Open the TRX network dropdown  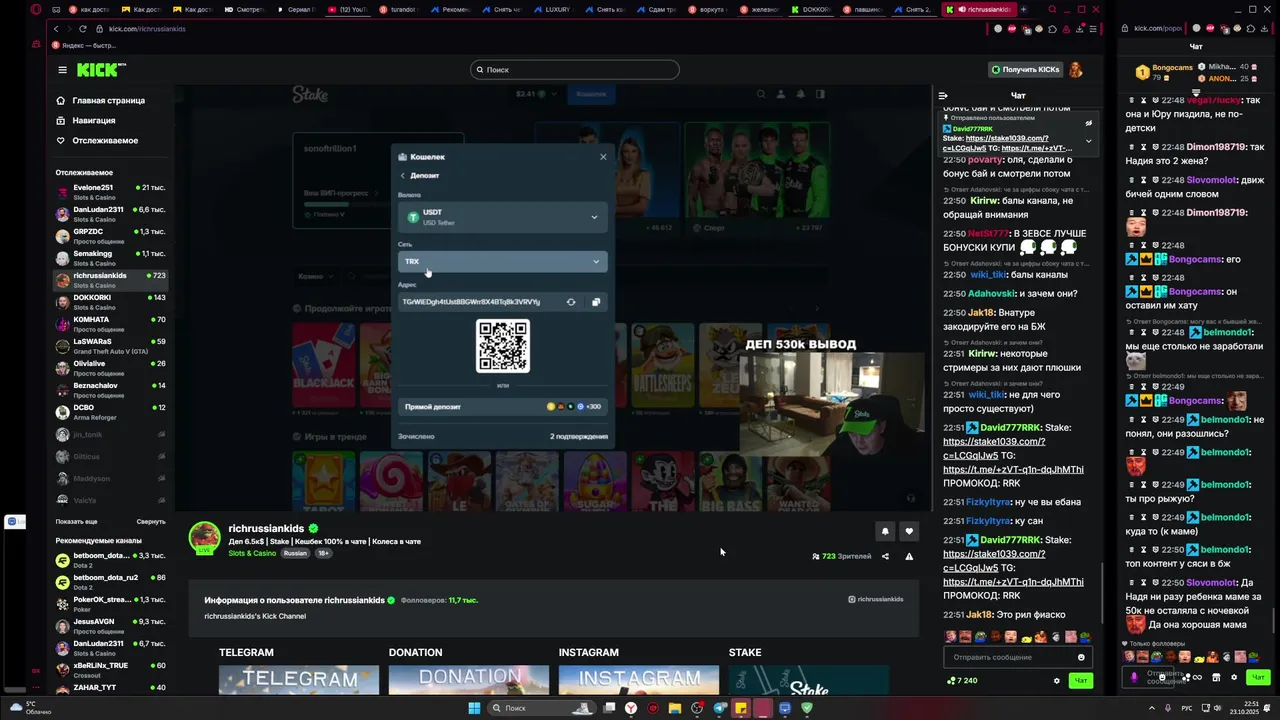[502, 261]
